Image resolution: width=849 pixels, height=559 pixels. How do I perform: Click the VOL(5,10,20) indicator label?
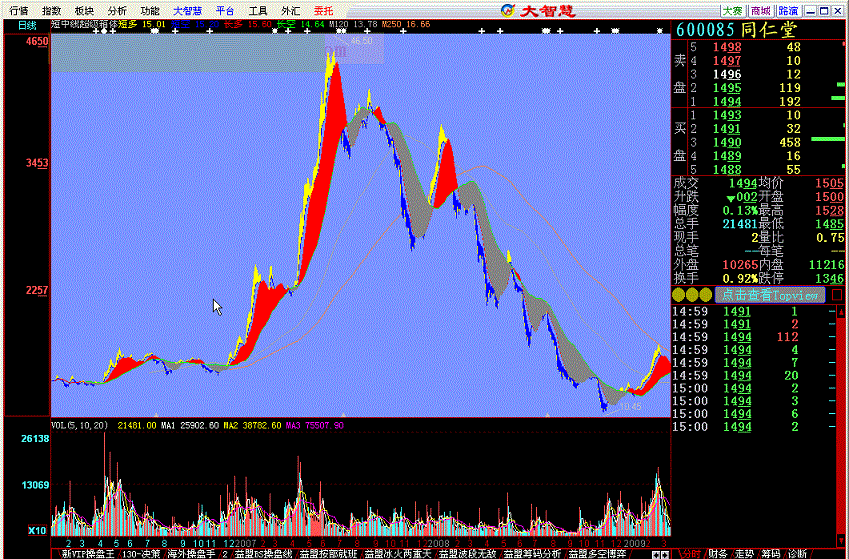click(x=80, y=425)
